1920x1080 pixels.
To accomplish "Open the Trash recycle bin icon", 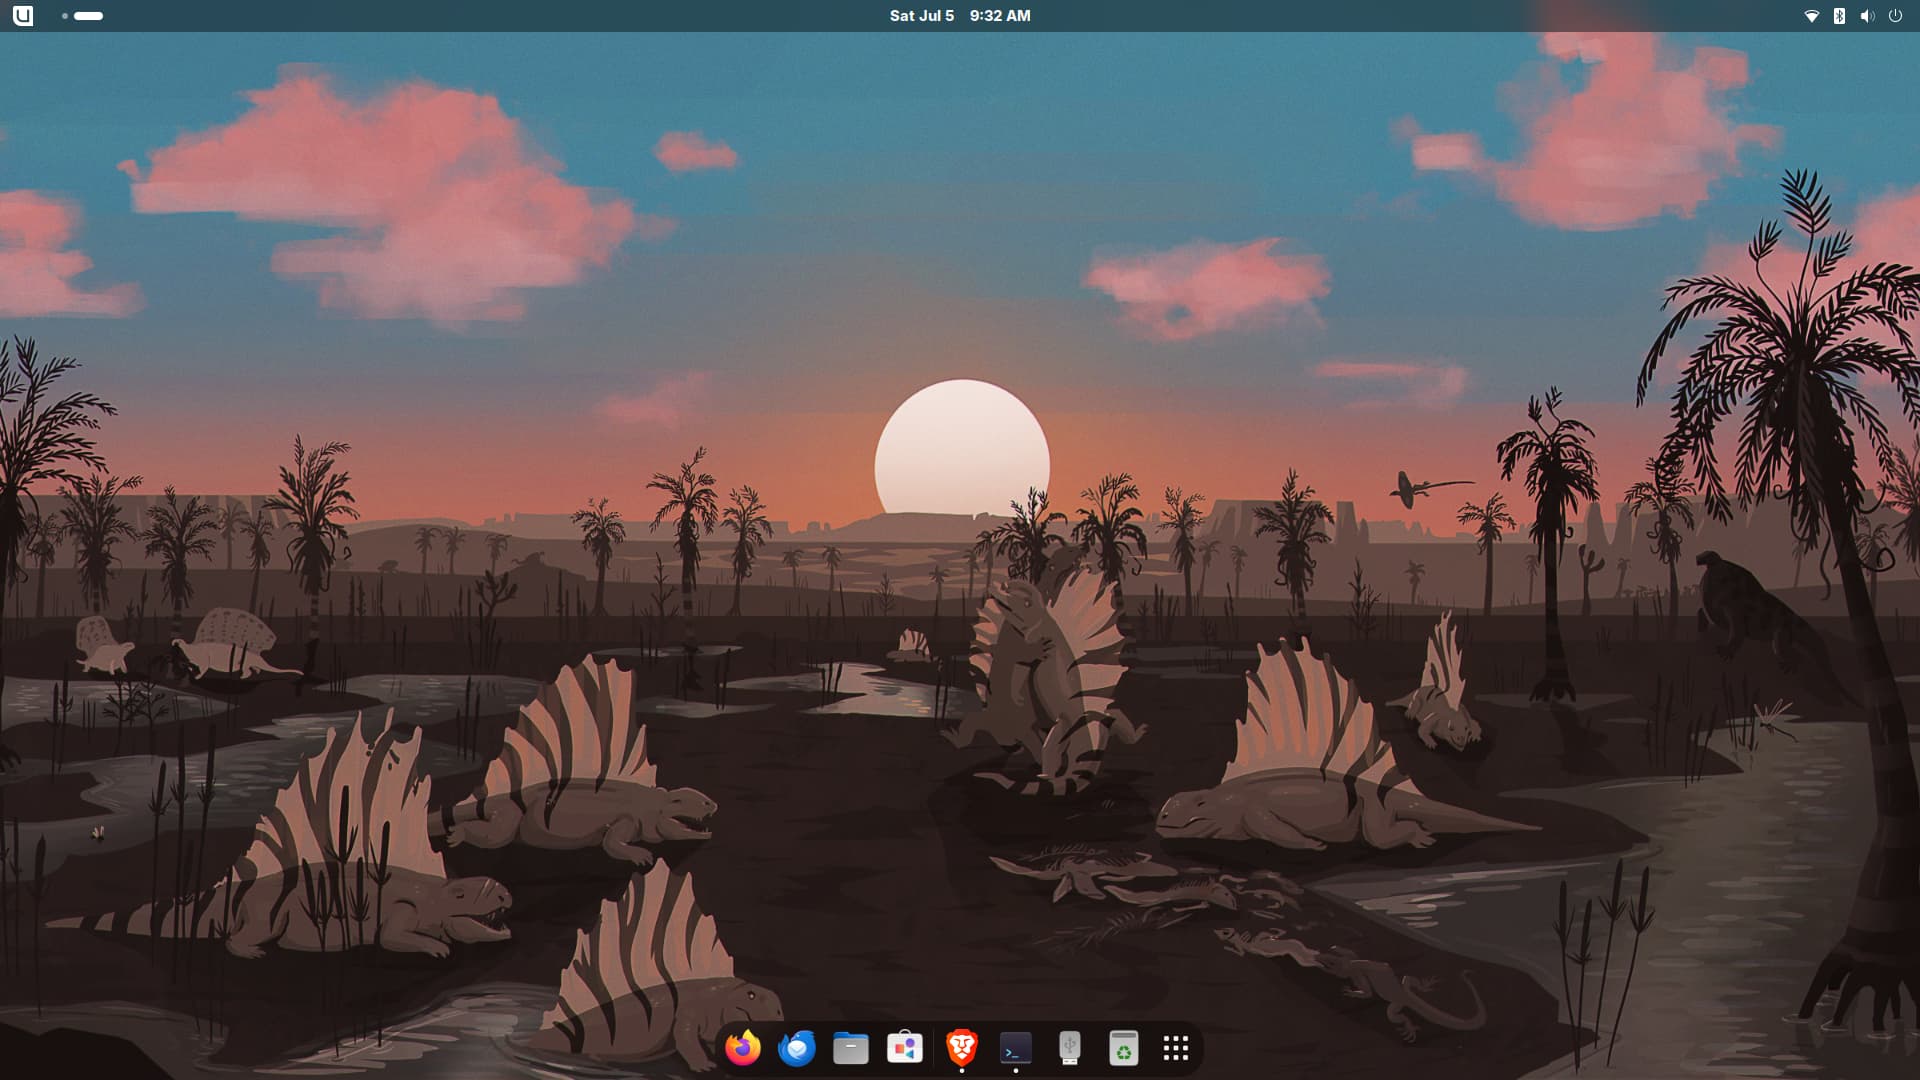I will pyautogui.click(x=1124, y=1048).
